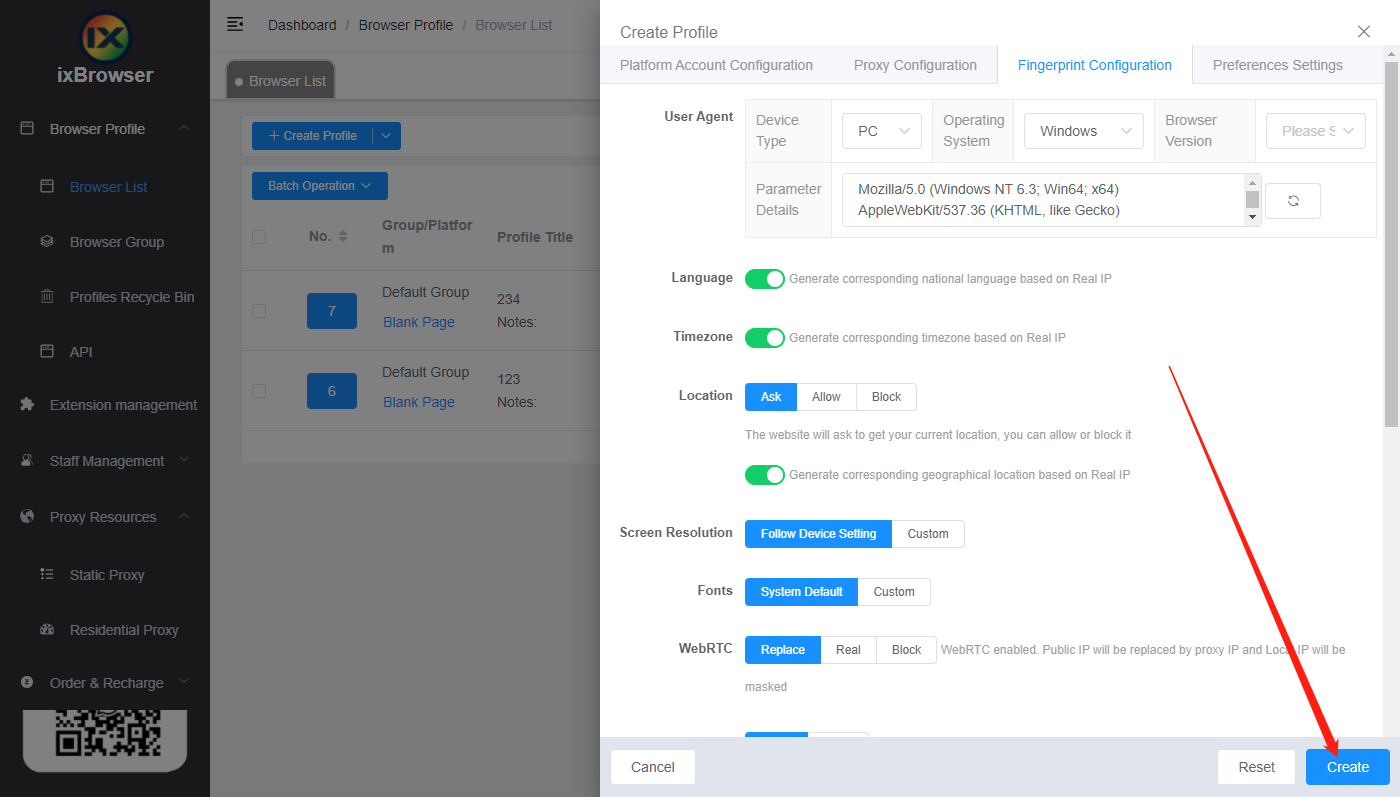Click the Extension management puzzle icon
Image resolution: width=1400 pixels, height=797 pixels.
point(27,405)
